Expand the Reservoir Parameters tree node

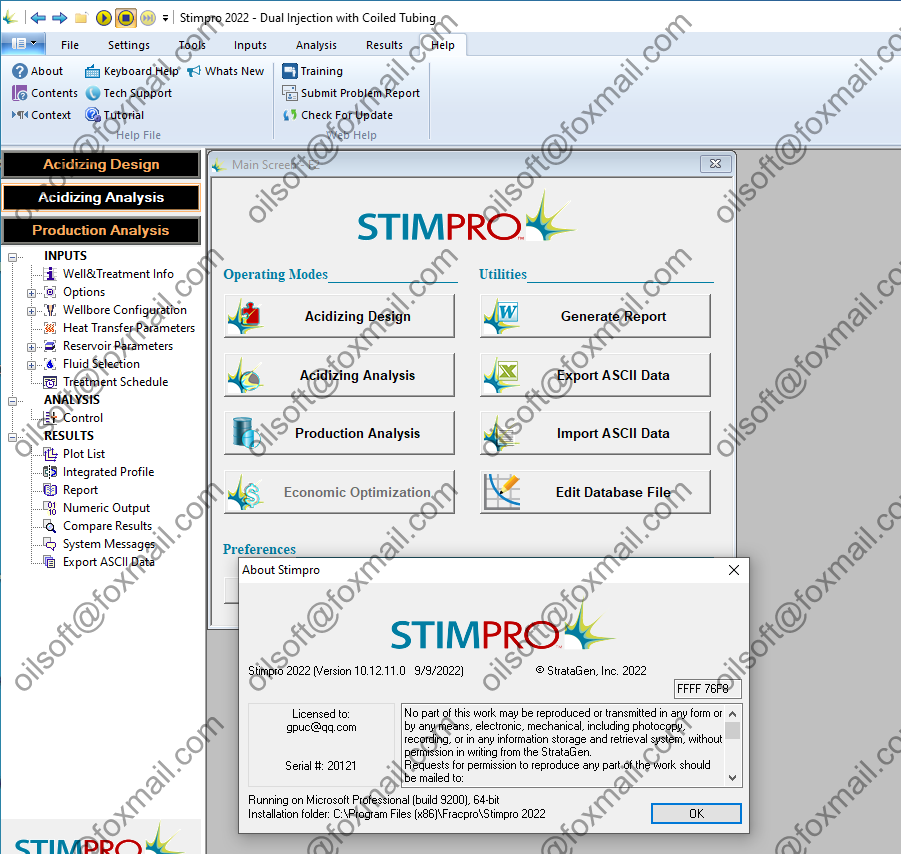[x=32, y=347]
